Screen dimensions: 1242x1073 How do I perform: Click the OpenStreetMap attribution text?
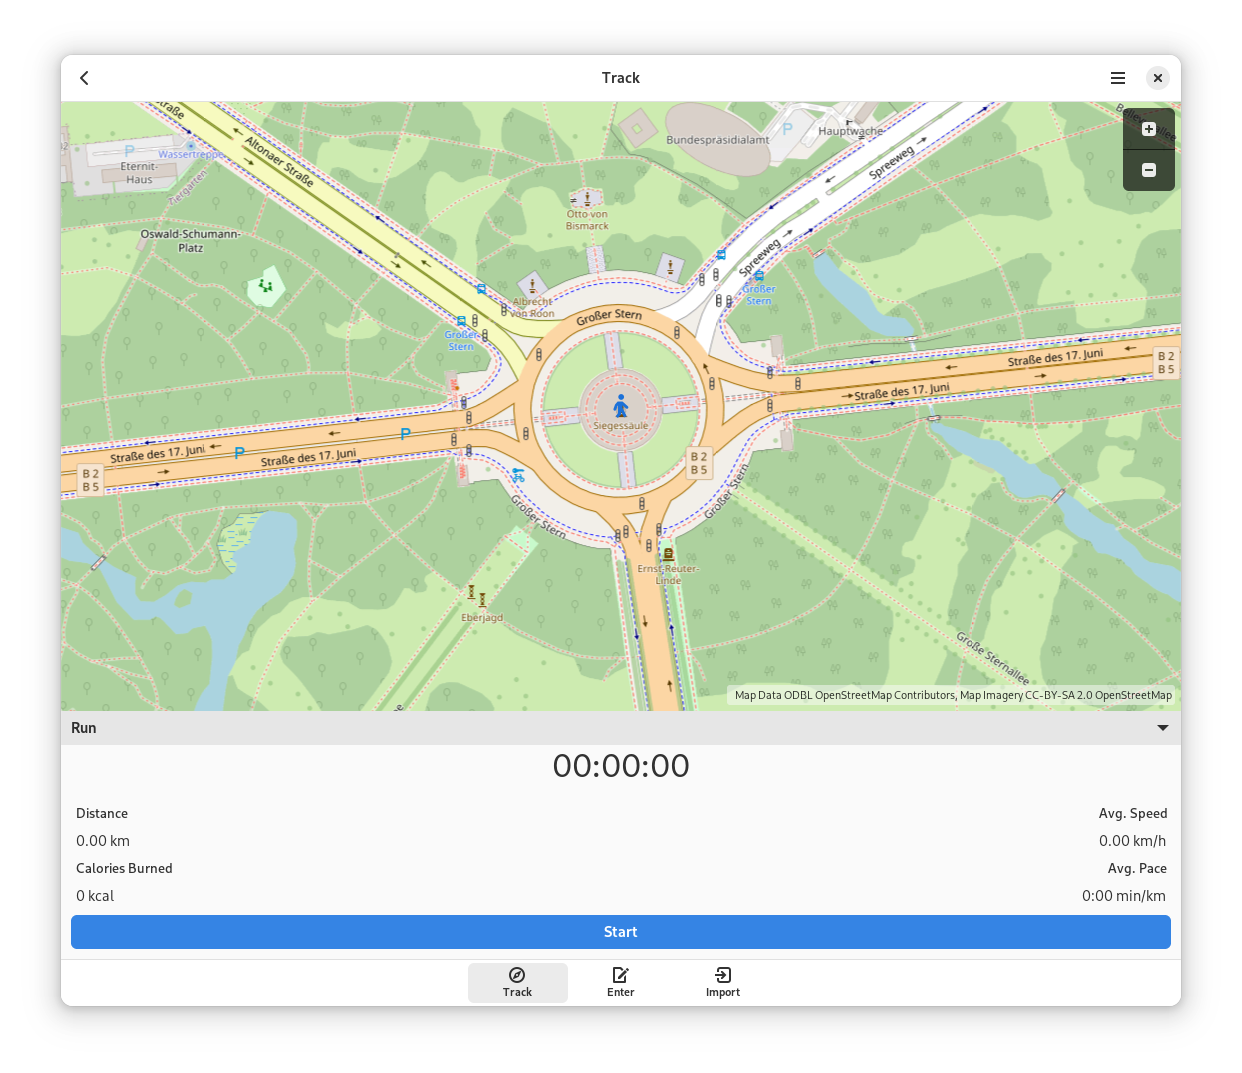[x=952, y=695]
